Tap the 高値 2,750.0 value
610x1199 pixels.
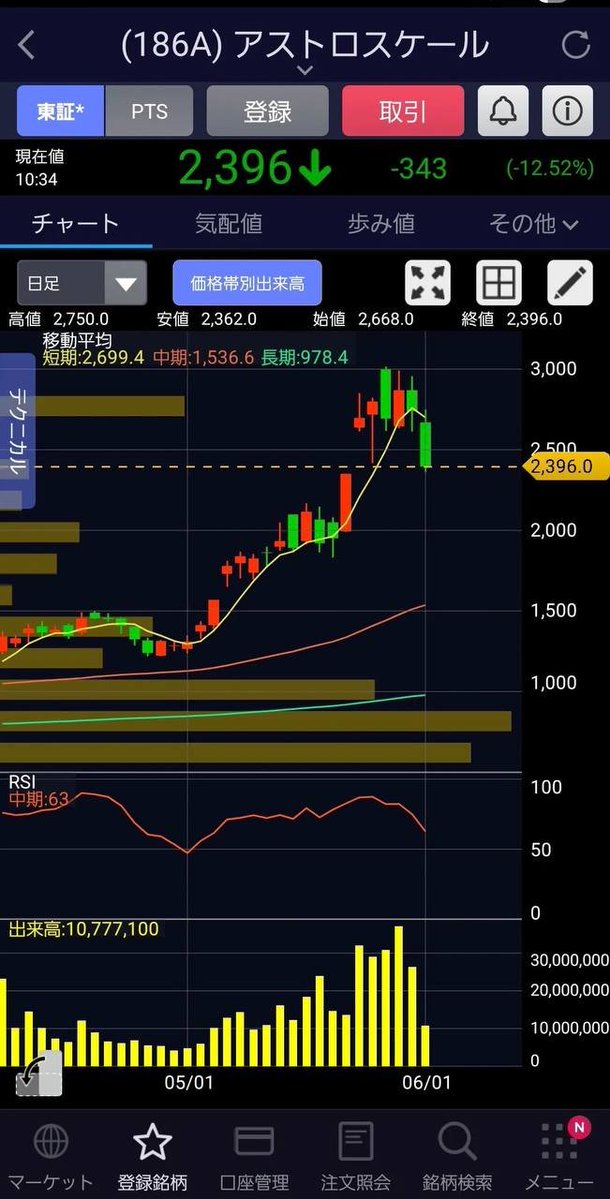[58, 319]
